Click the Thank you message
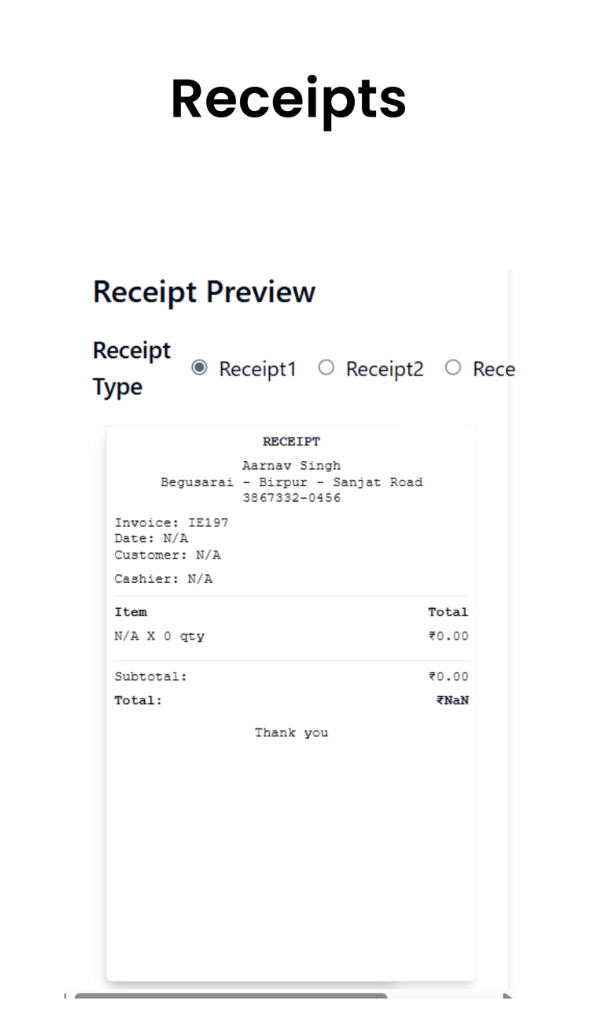Screen dimensions: 600x1024 tap(291, 732)
